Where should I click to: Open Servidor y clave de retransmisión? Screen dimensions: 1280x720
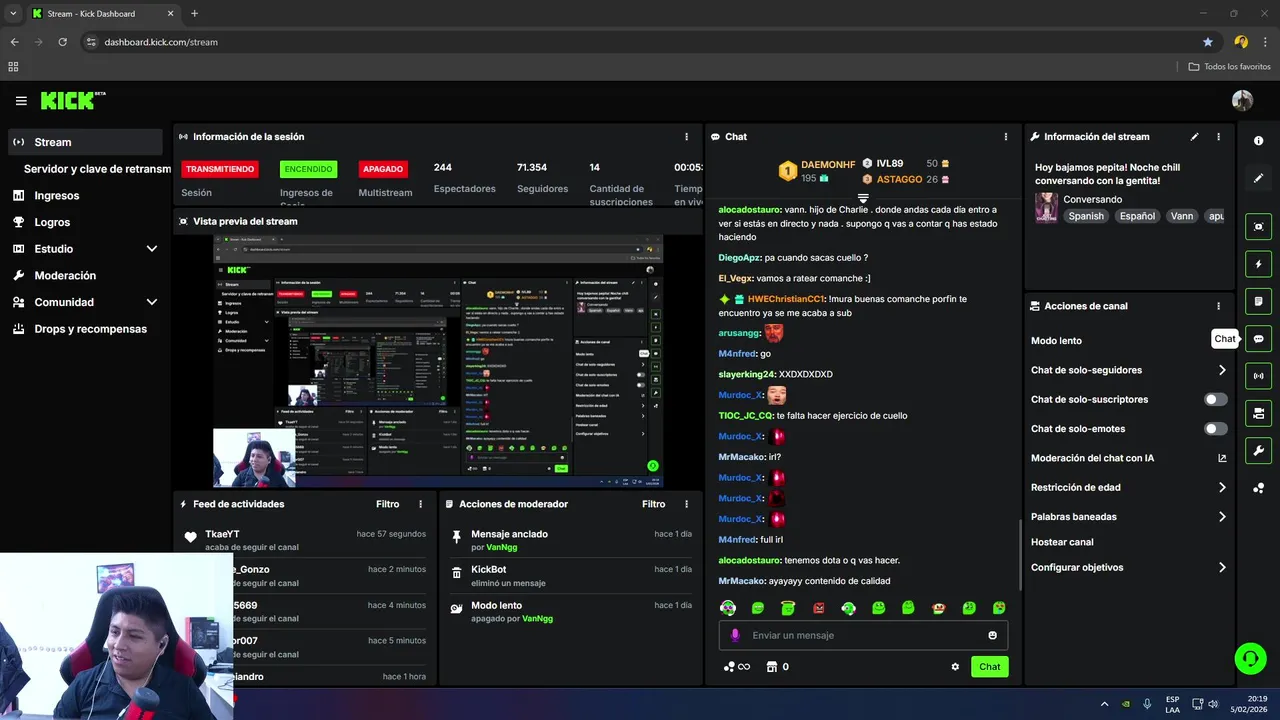point(97,169)
